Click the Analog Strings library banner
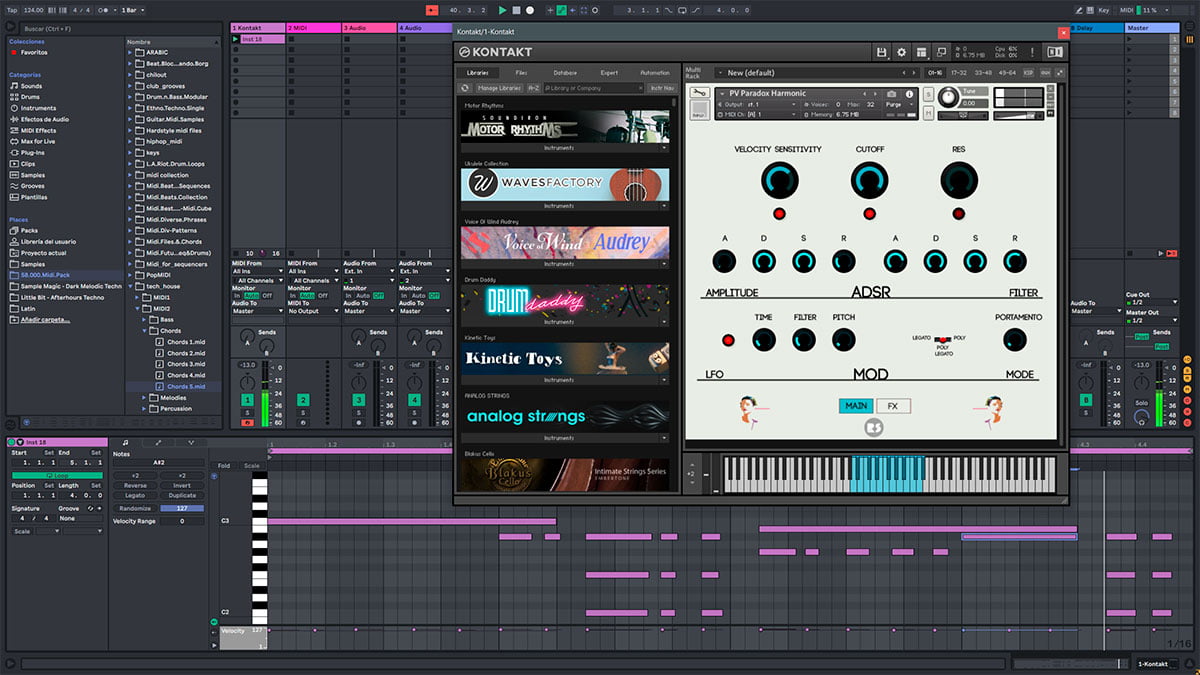Image resolution: width=1200 pixels, height=675 pixels. pos(565,416)
